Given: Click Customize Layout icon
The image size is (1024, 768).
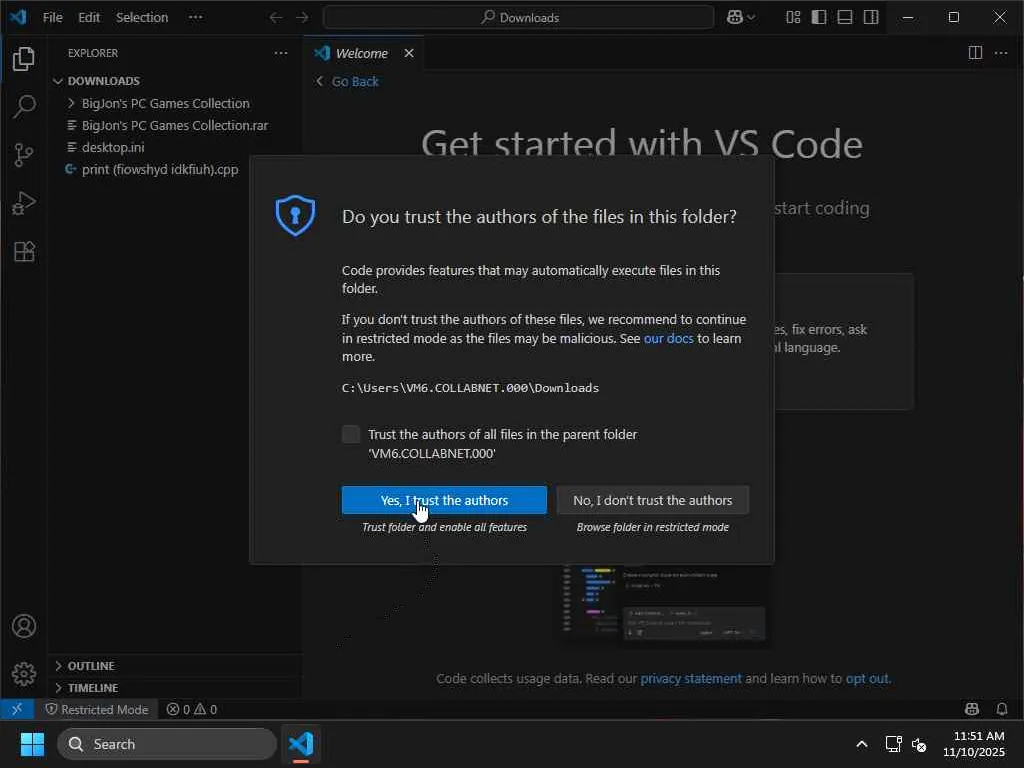Looking at the screenshot, I should tap(793, 18).
